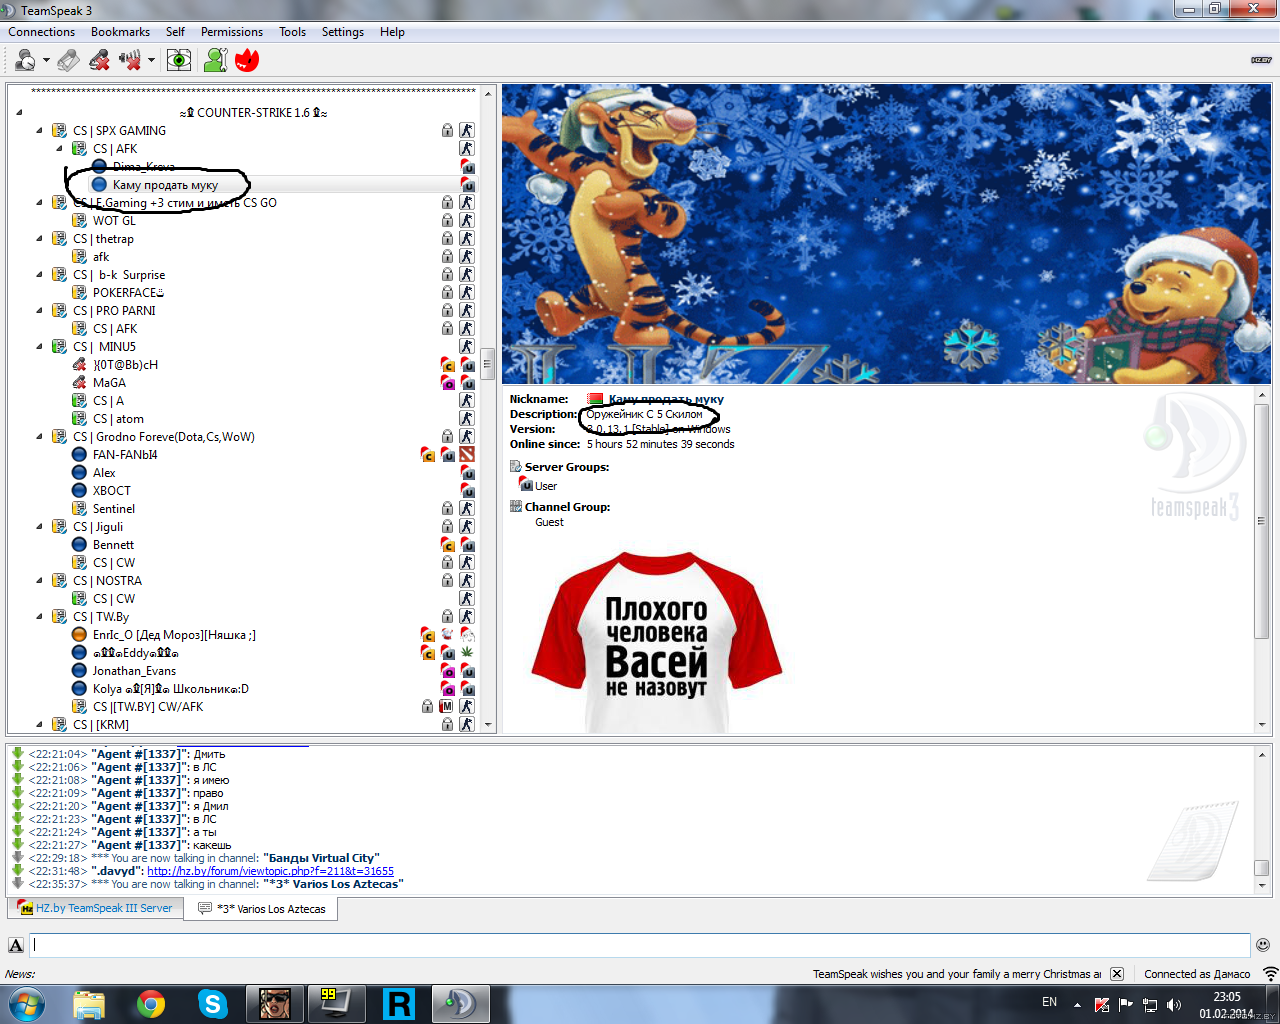Screen dimensions: 1280x1024
Task: Open the hz.by forum link in chat
Action: (x=270, y=871)
